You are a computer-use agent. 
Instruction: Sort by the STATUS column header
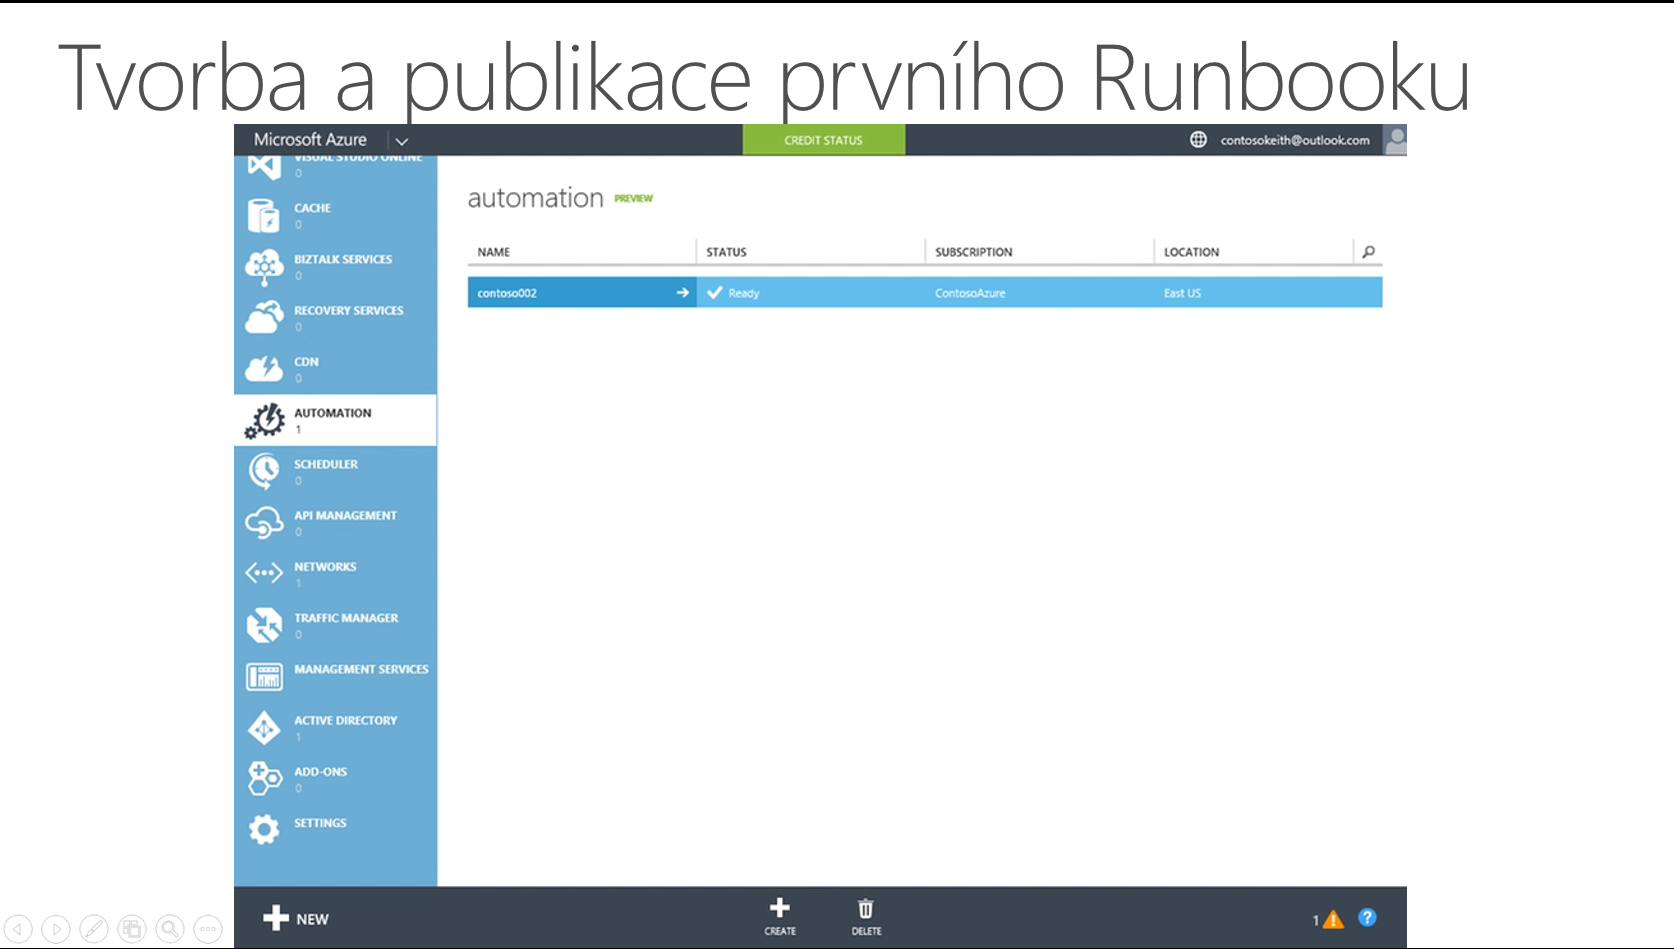click(727, 252)
